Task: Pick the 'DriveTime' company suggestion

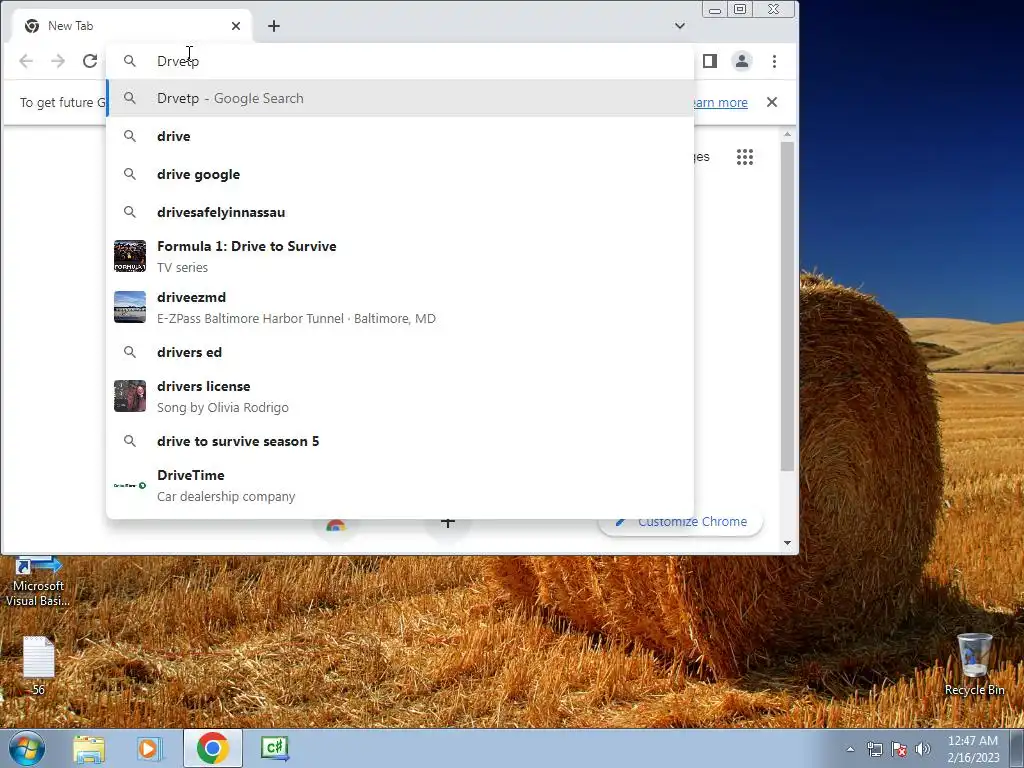Action: coord(400,485)
